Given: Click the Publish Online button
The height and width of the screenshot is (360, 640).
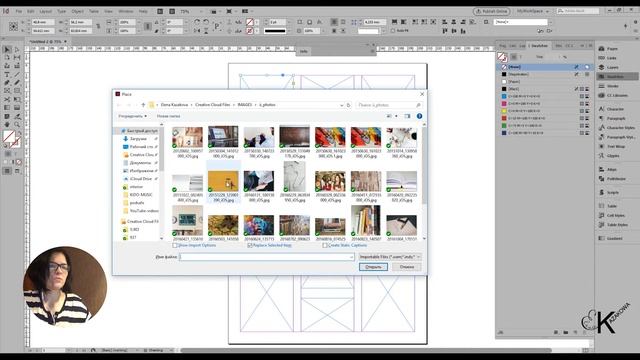Looking at the screenshot, I should (491, 11).
